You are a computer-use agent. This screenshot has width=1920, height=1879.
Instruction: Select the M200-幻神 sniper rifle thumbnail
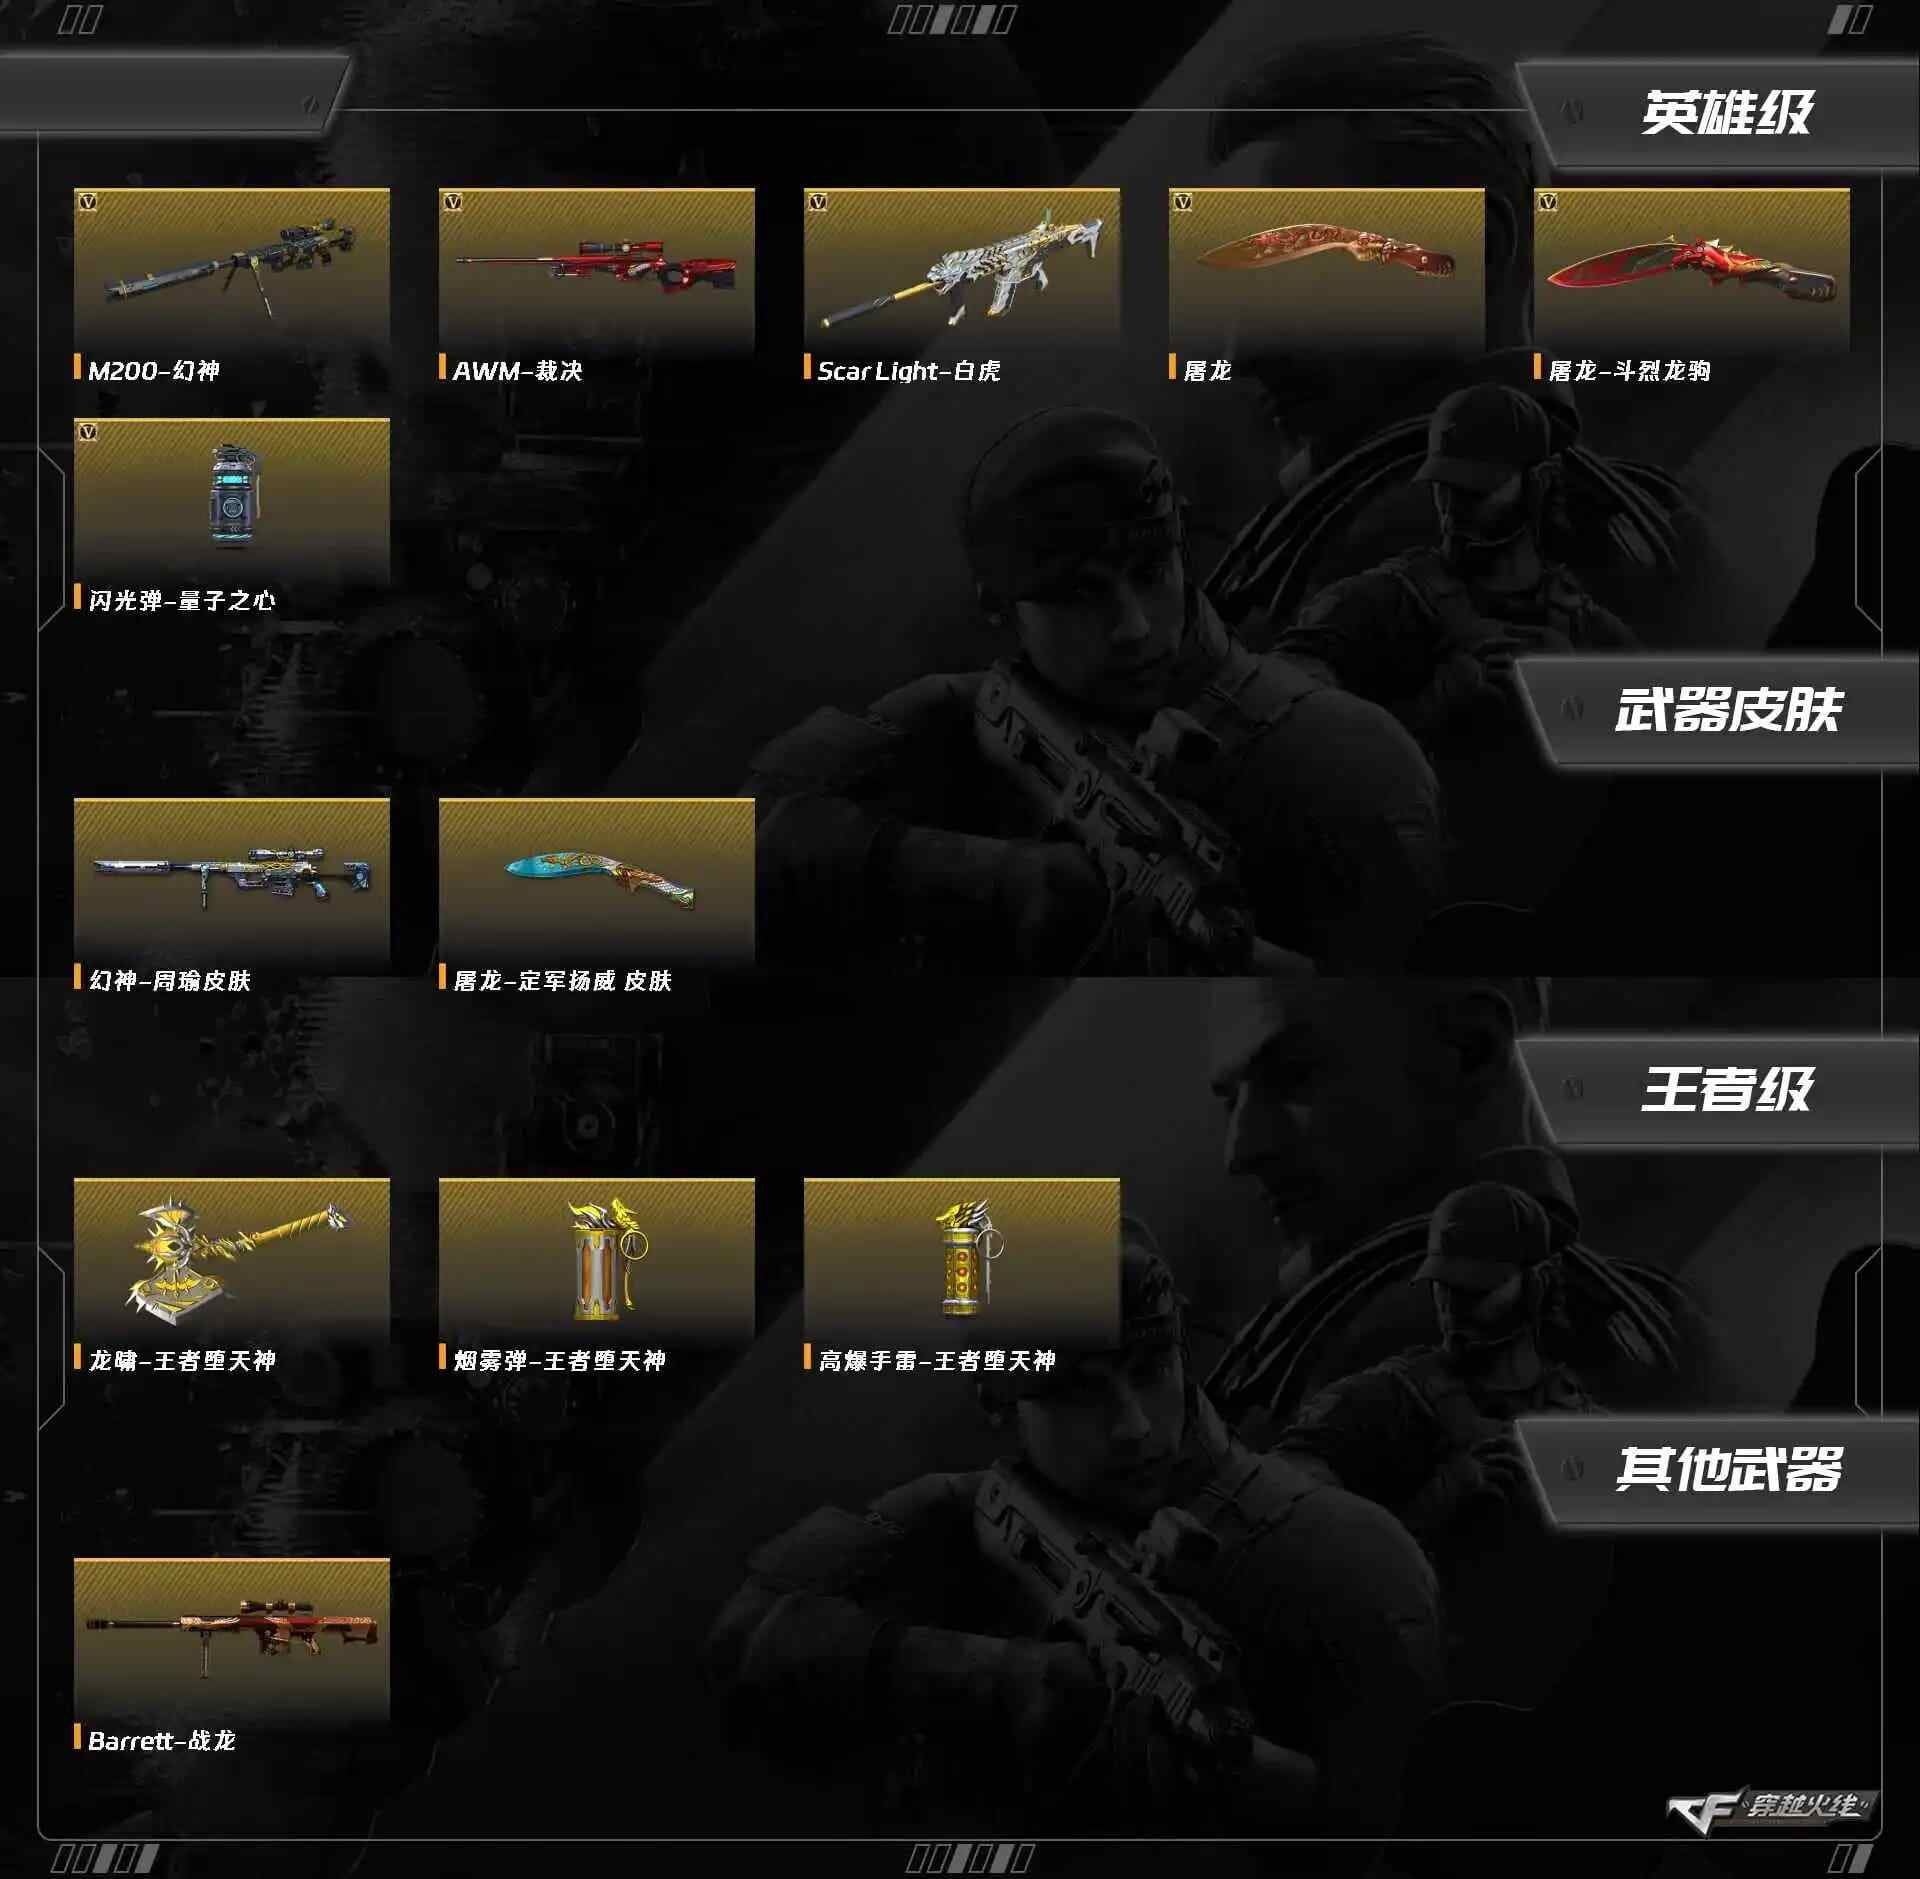coord(231,268)
